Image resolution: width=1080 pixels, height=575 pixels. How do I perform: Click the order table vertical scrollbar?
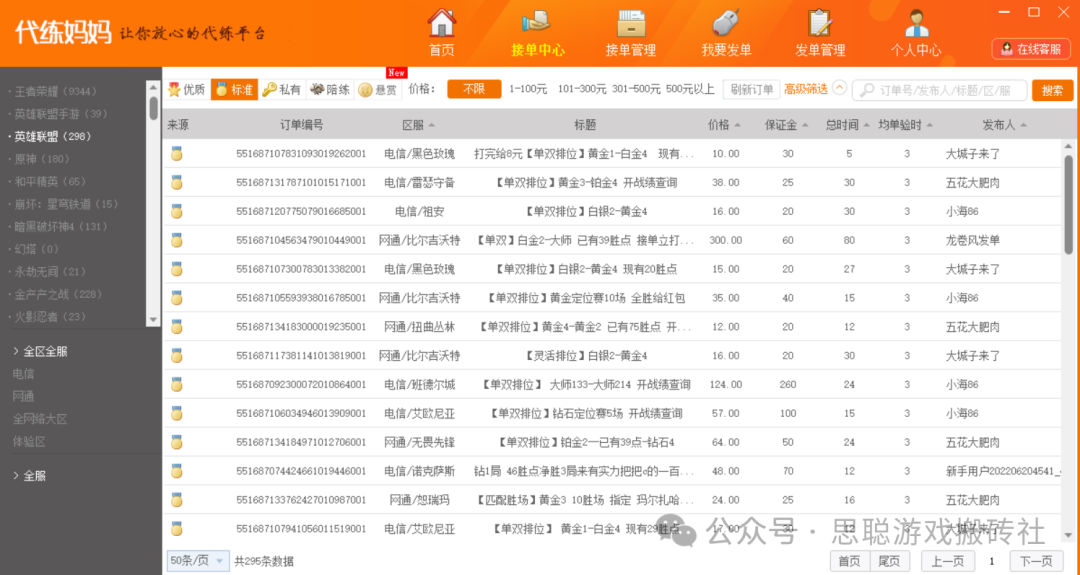tap(1068, 200)
